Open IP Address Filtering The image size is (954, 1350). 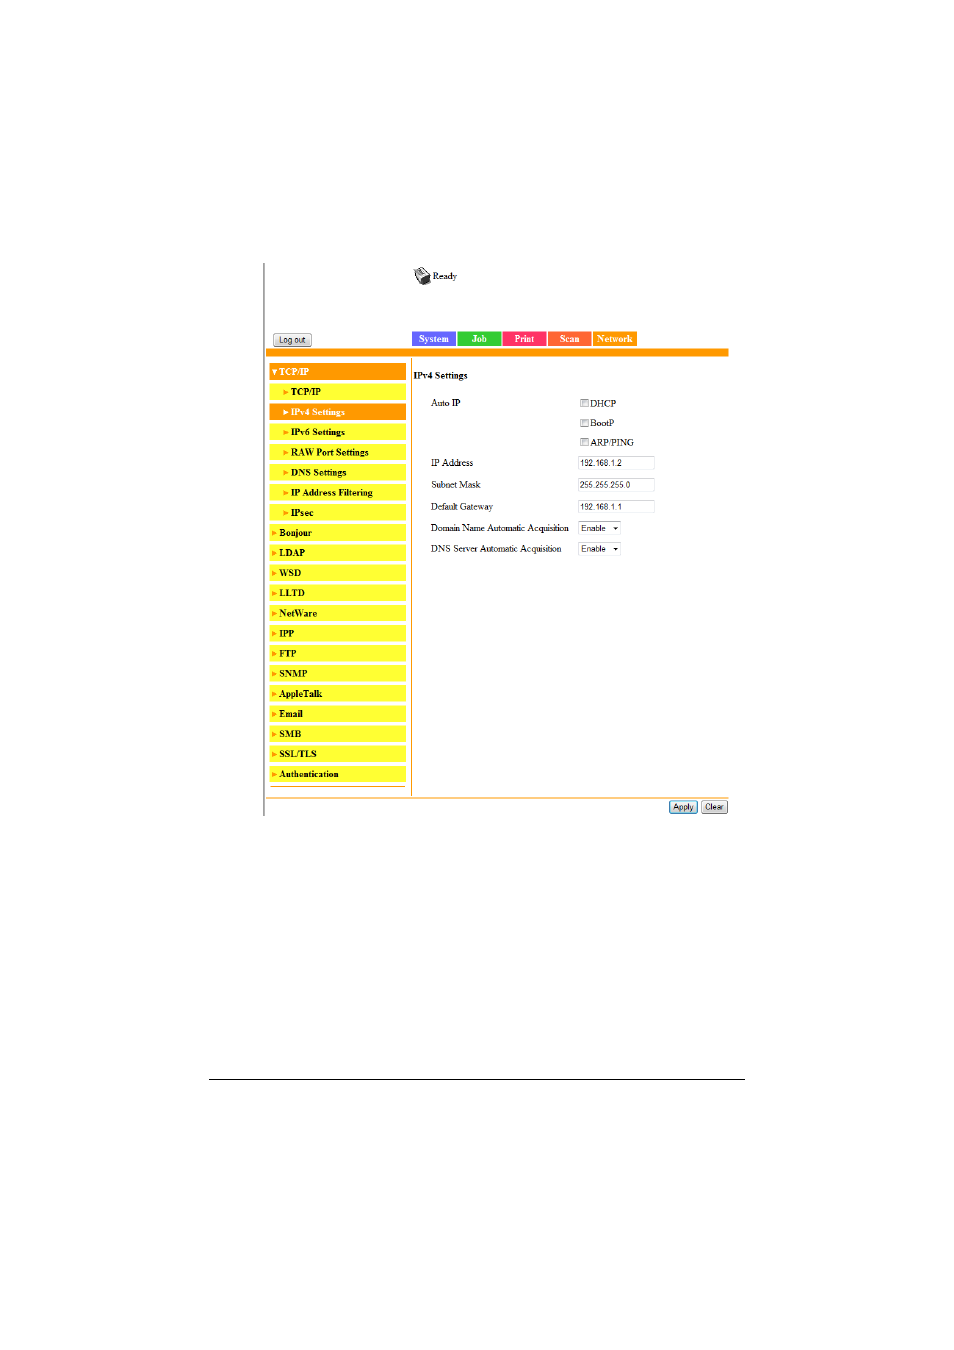coord(338,493)
